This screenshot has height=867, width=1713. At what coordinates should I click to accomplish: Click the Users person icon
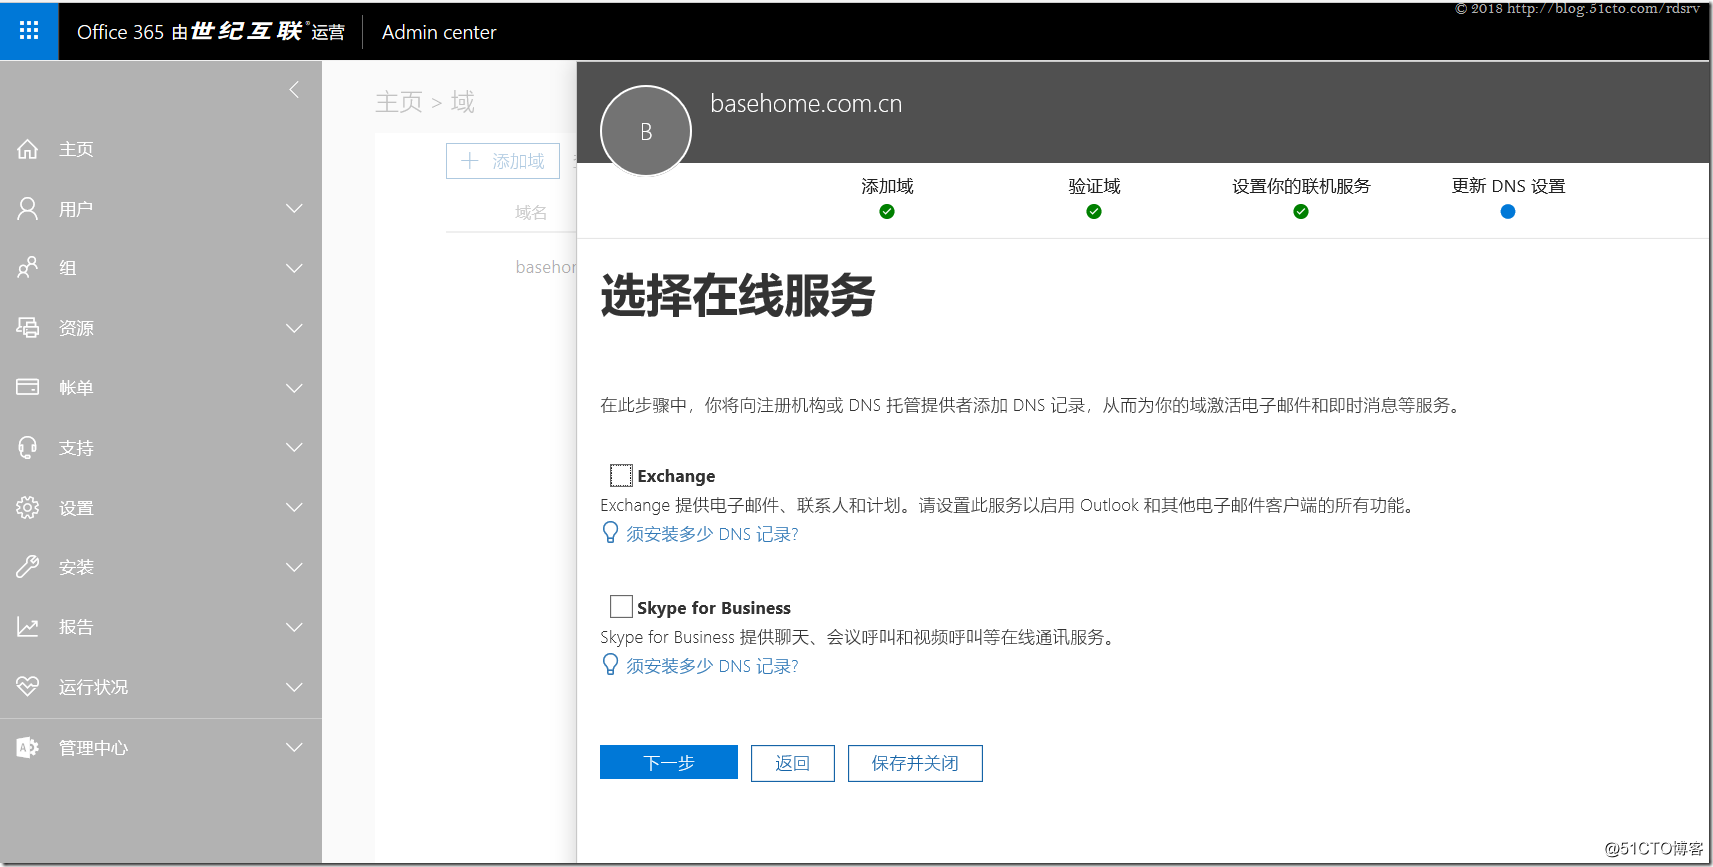(28, 208)
